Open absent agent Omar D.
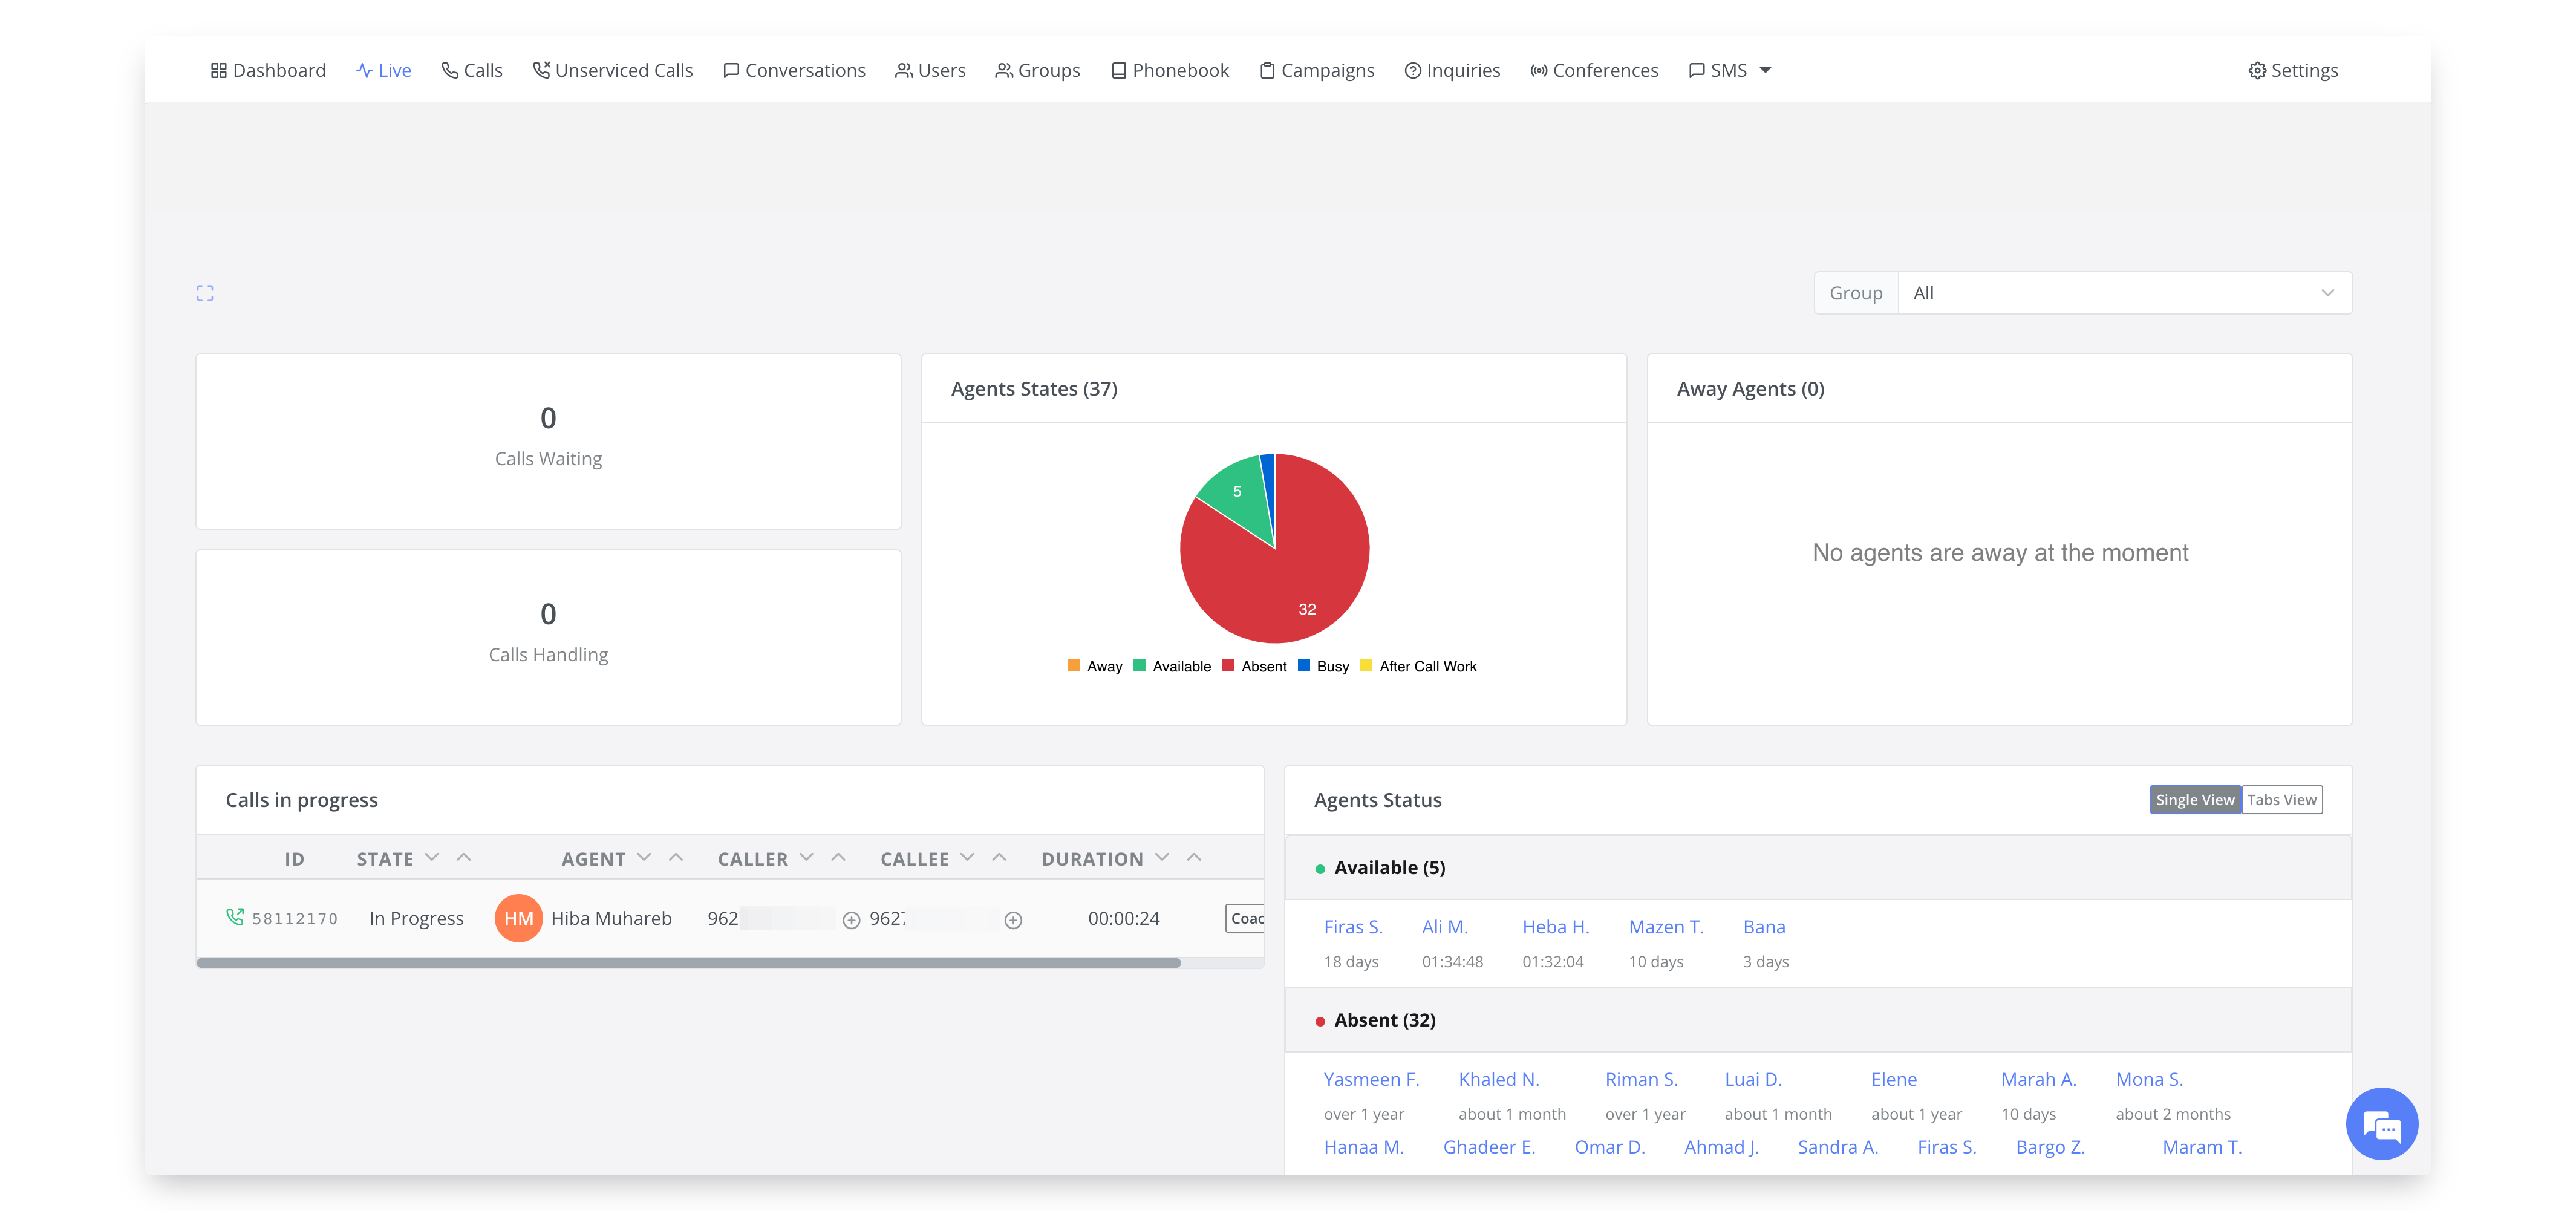 [x=1609, y=1147]
